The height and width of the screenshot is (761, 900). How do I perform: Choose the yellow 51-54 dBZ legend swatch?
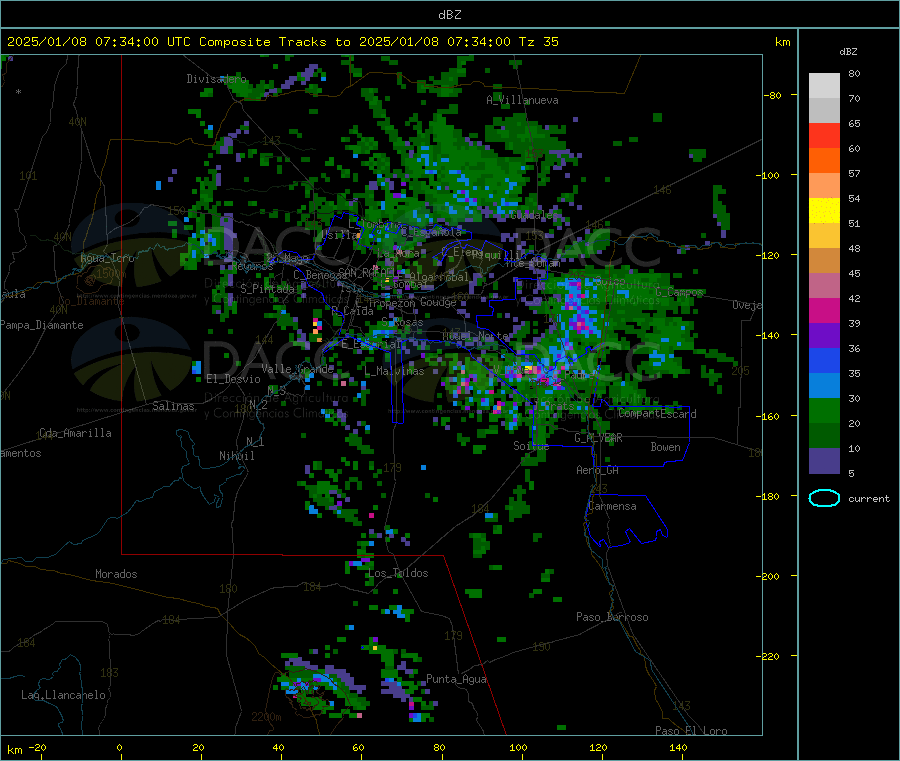click(x=824, y=211)
